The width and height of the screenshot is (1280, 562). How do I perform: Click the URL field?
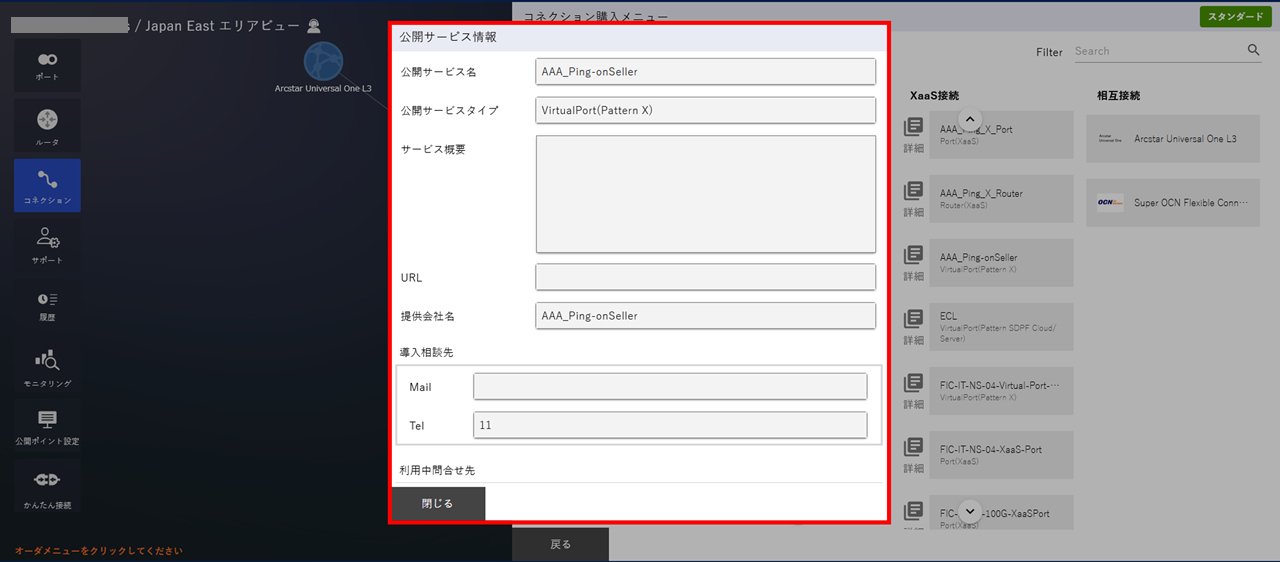tap(705, 277)
